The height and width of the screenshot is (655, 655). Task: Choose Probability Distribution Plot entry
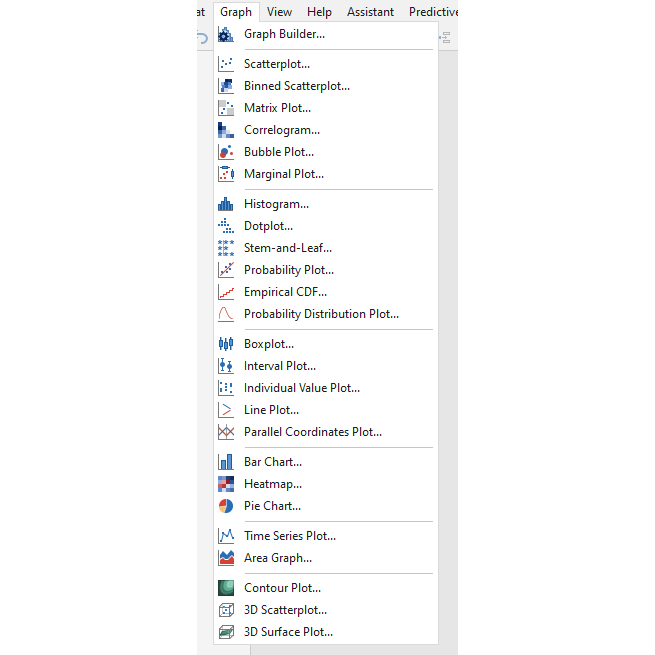tap(321, 314)
